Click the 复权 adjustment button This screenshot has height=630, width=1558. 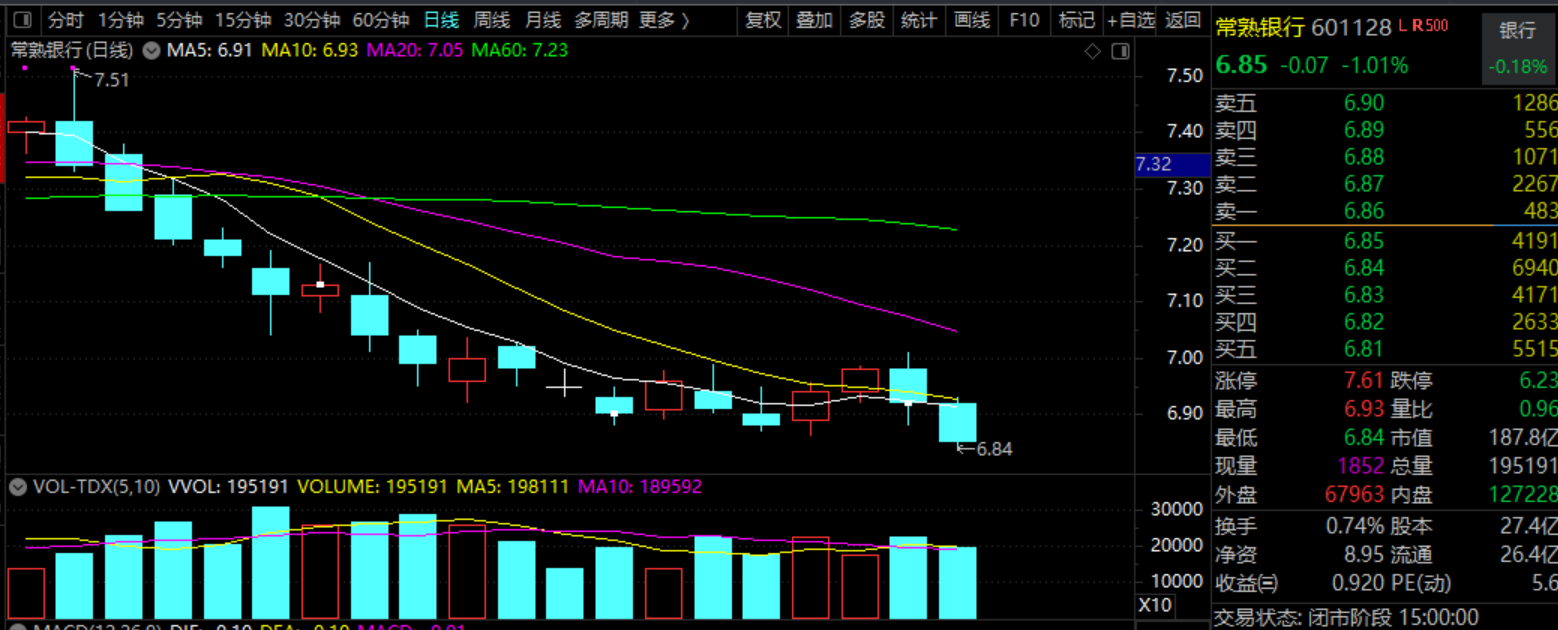click(x=763, y=20)
